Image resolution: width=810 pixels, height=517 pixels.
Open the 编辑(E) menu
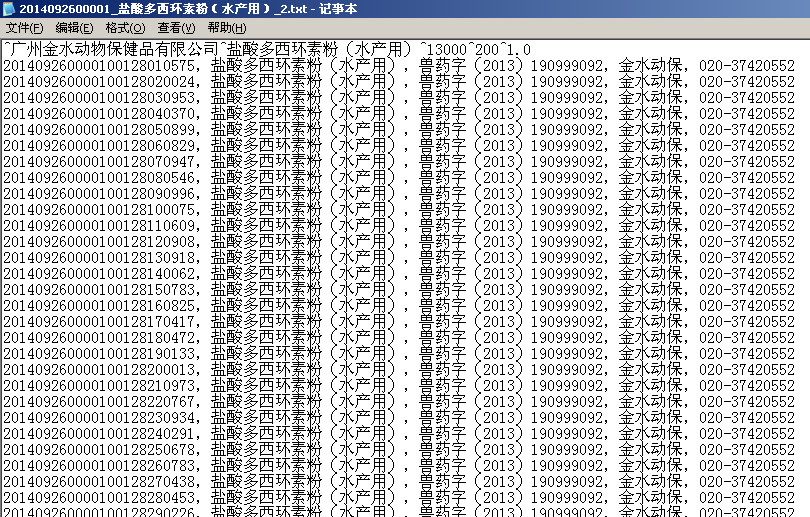point(74,27)
